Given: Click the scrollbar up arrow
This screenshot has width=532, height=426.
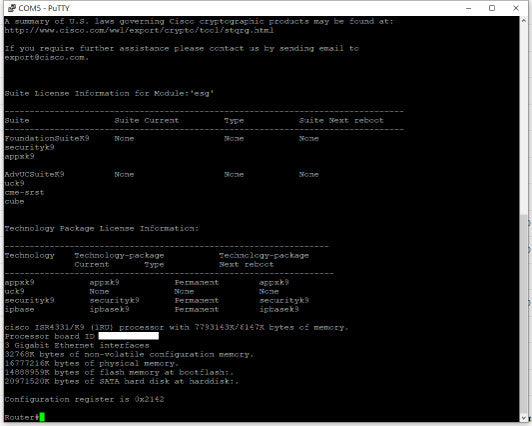Looking at the screenshot, I should coord(524,21).
